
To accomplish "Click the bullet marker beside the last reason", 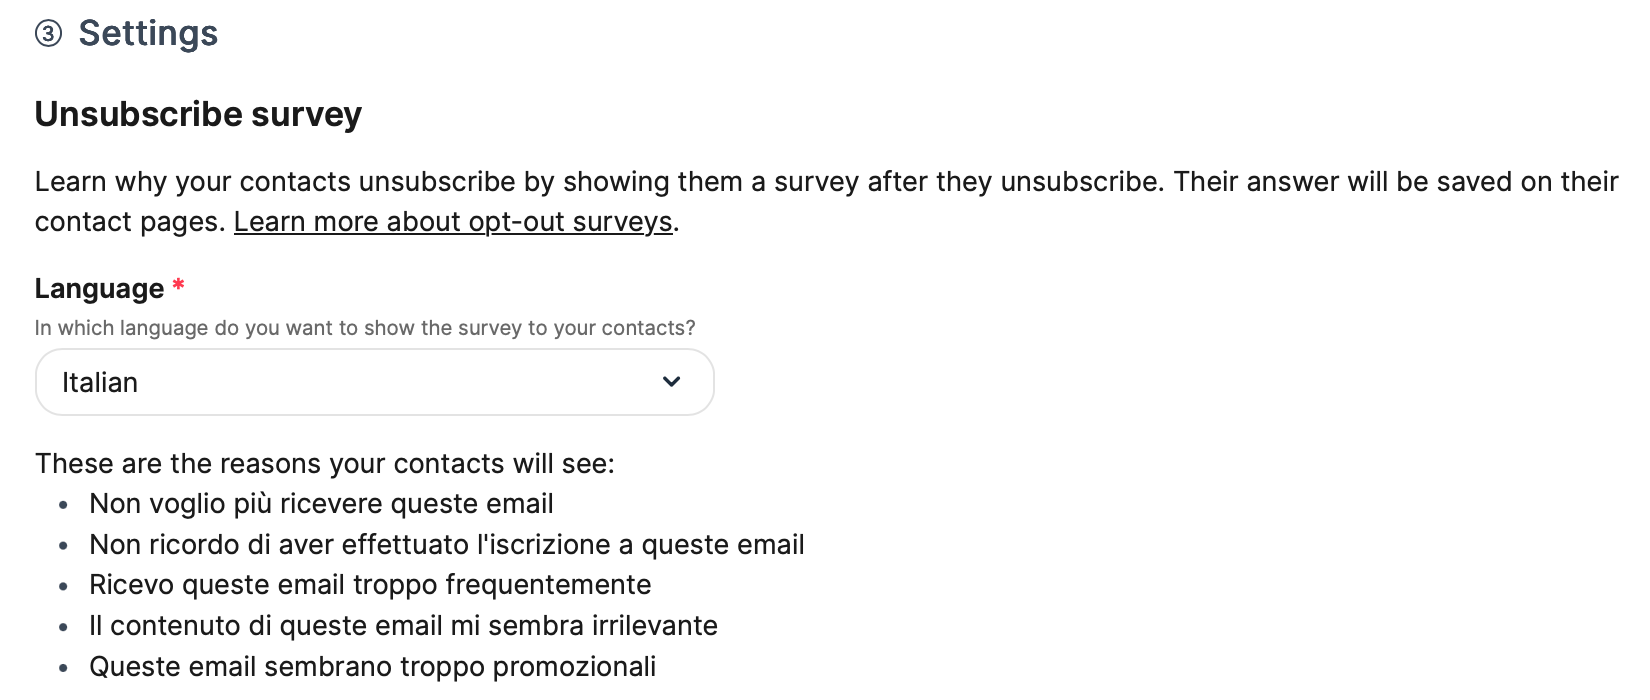I will pyautogui.click(x=64, y=668).
